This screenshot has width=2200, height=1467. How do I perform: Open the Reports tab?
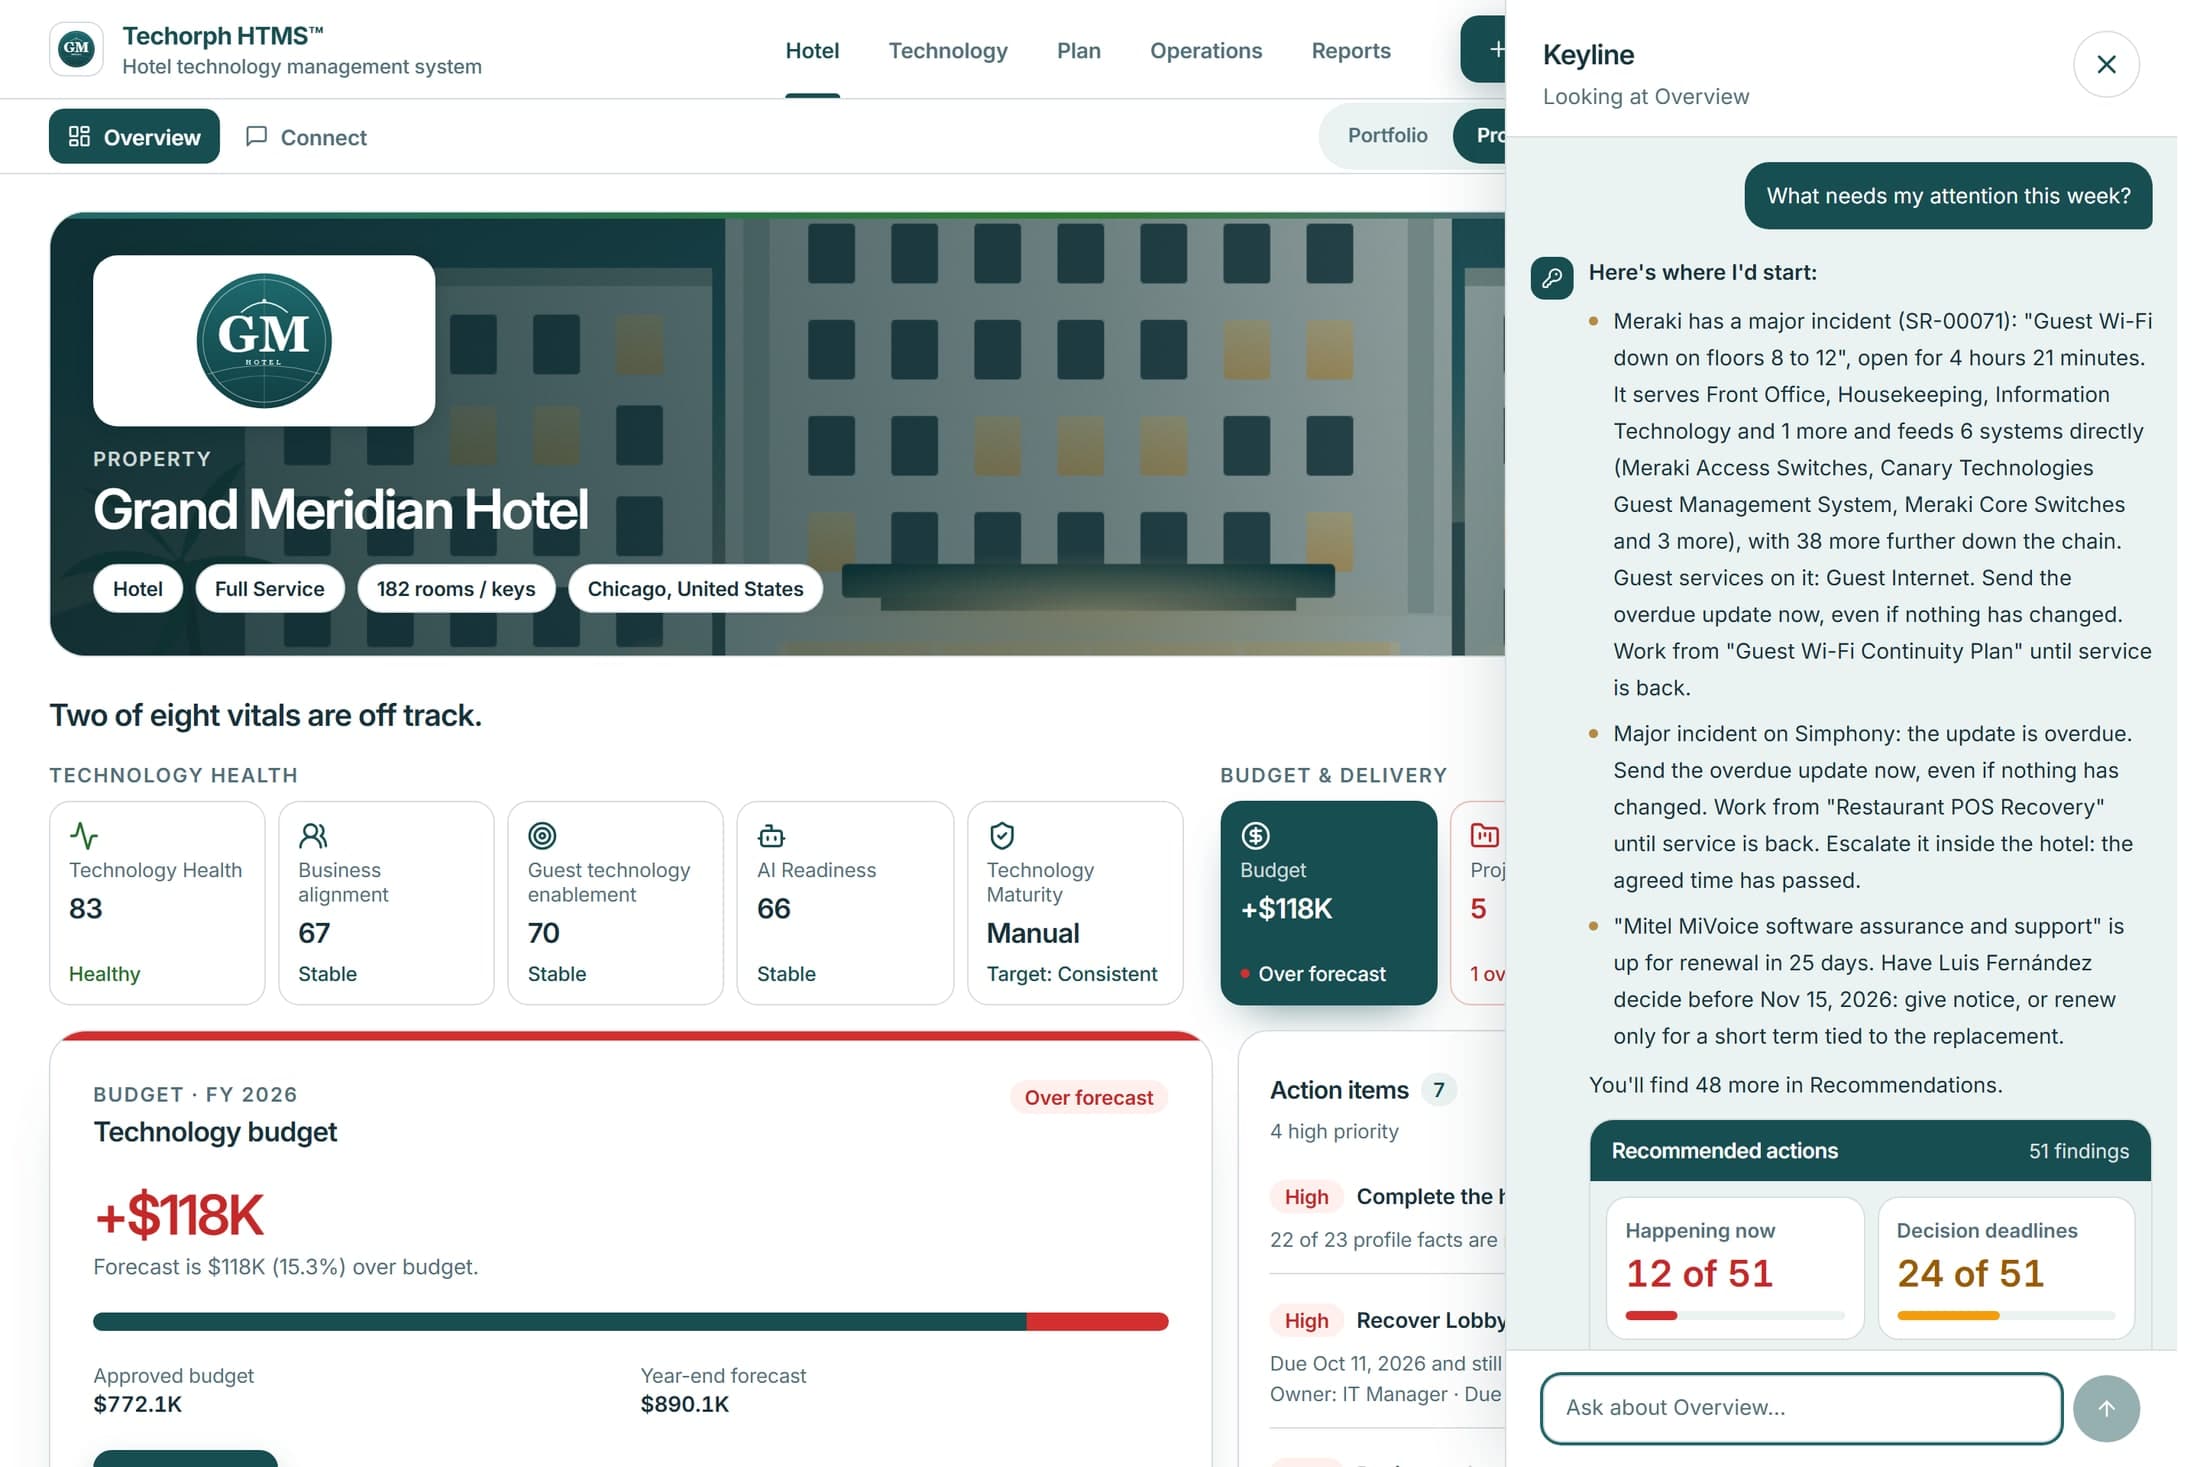(x=1351, y=51)
